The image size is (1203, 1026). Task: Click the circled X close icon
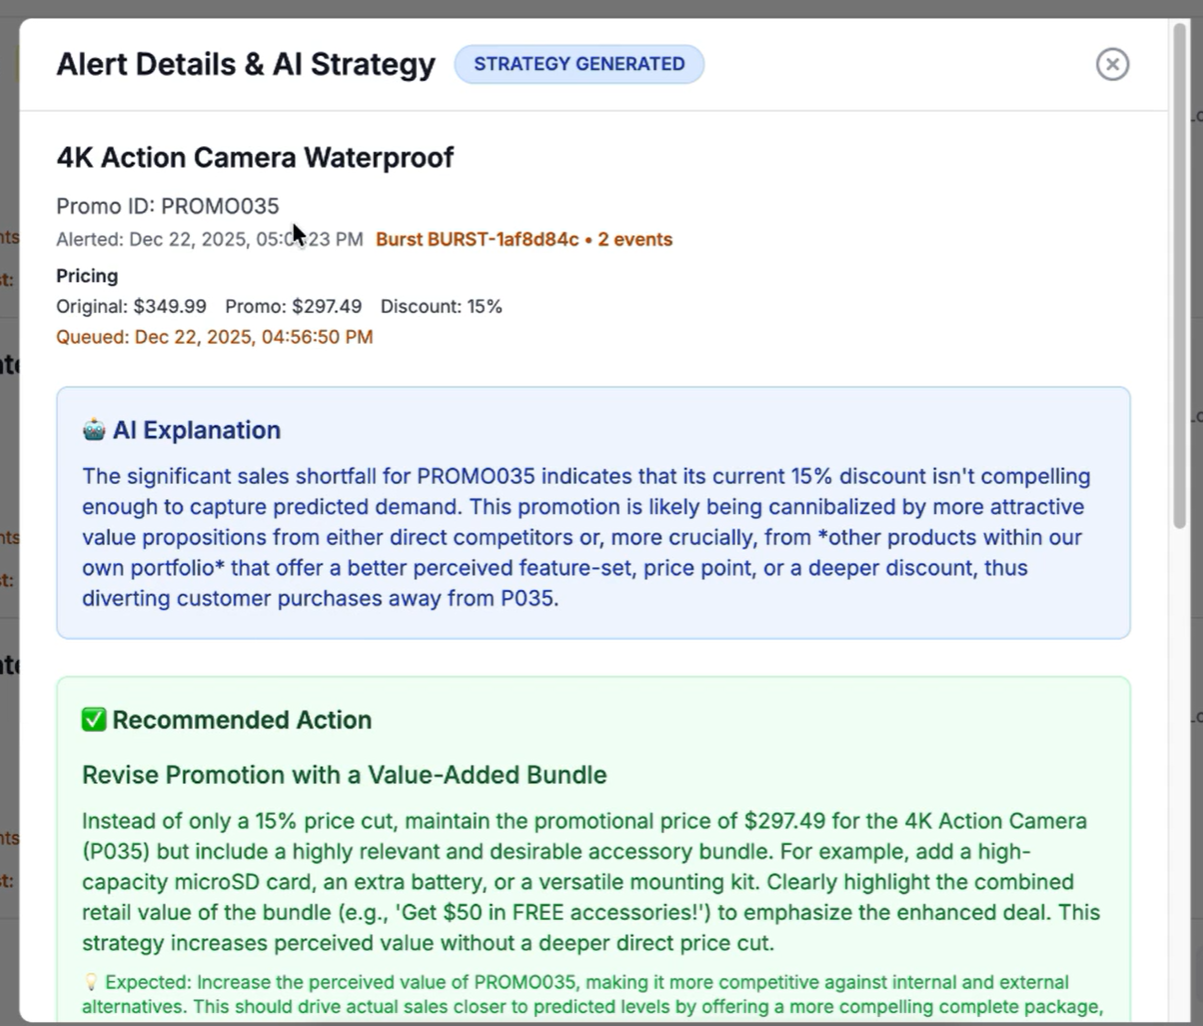tap(1112, 64)
